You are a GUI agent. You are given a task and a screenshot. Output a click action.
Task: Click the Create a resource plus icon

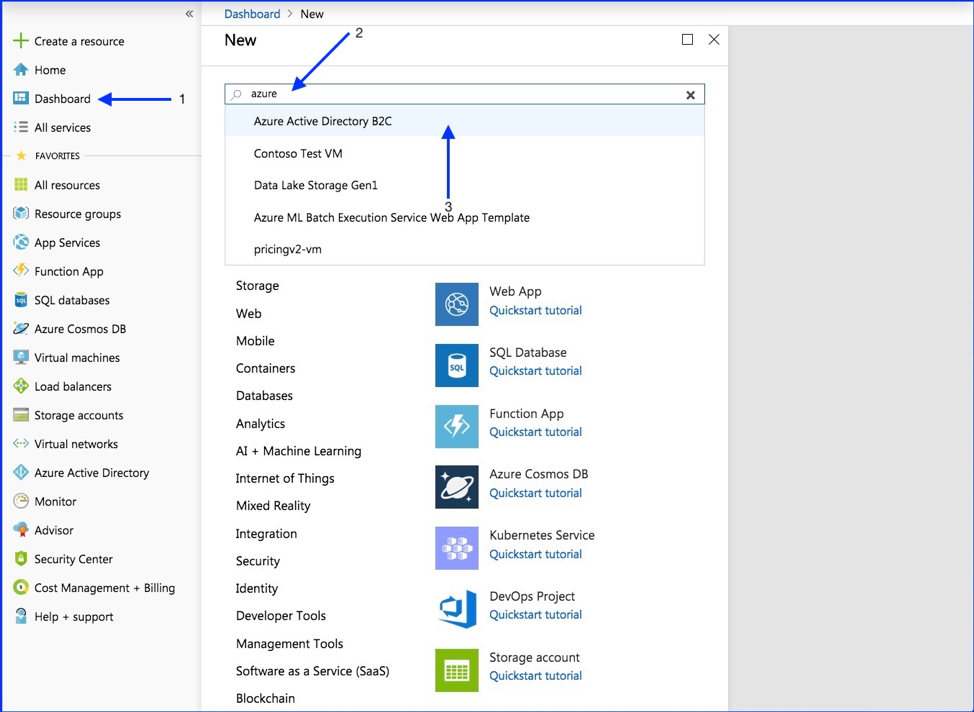tap(20, 41)
